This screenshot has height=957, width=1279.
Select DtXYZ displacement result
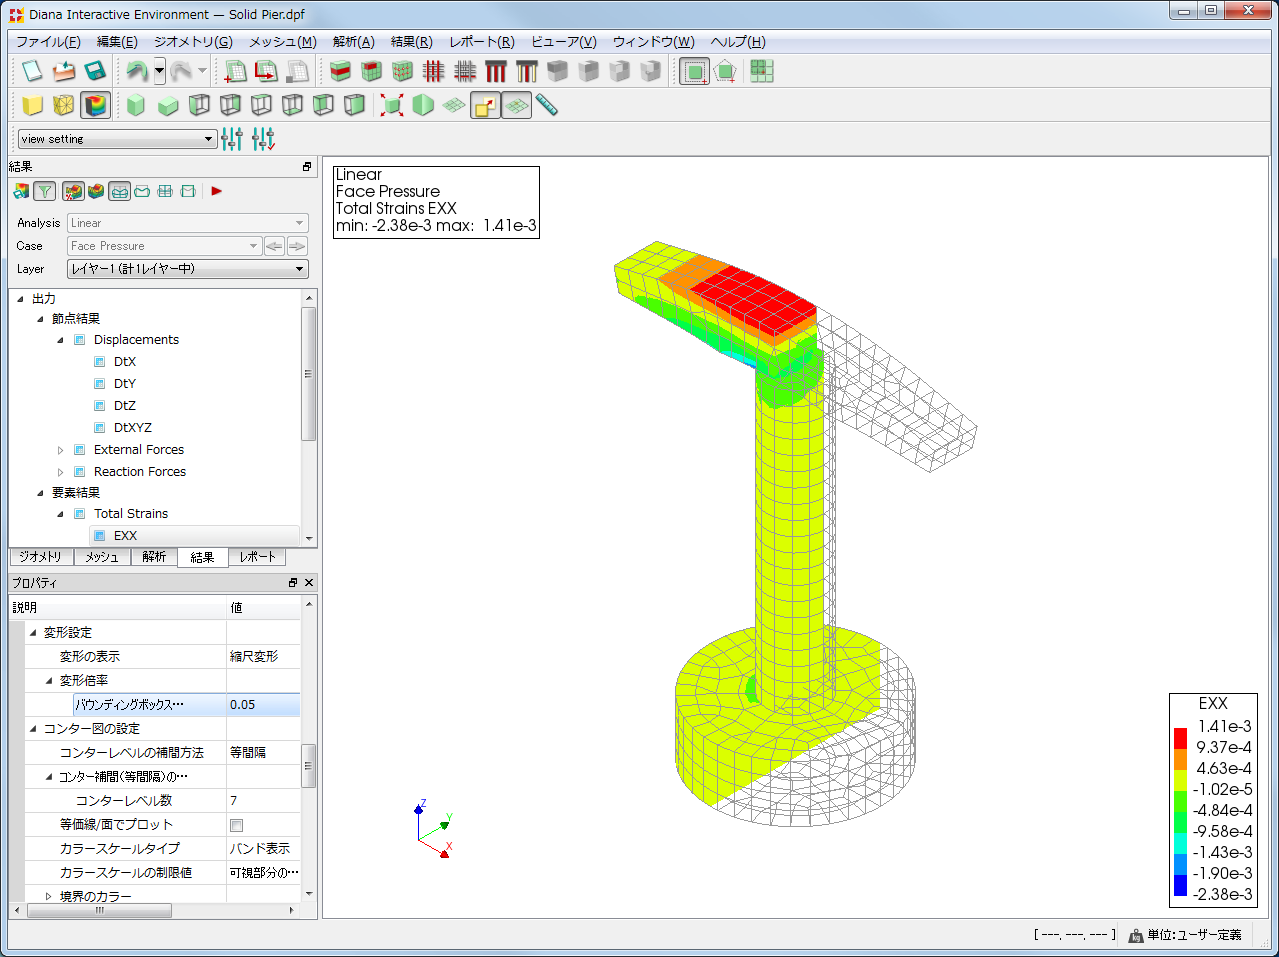click(x=132, y=428)
